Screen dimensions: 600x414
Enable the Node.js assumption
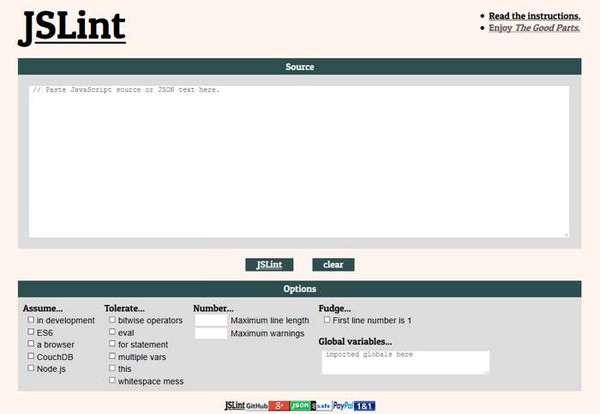(x=31, y=368)
